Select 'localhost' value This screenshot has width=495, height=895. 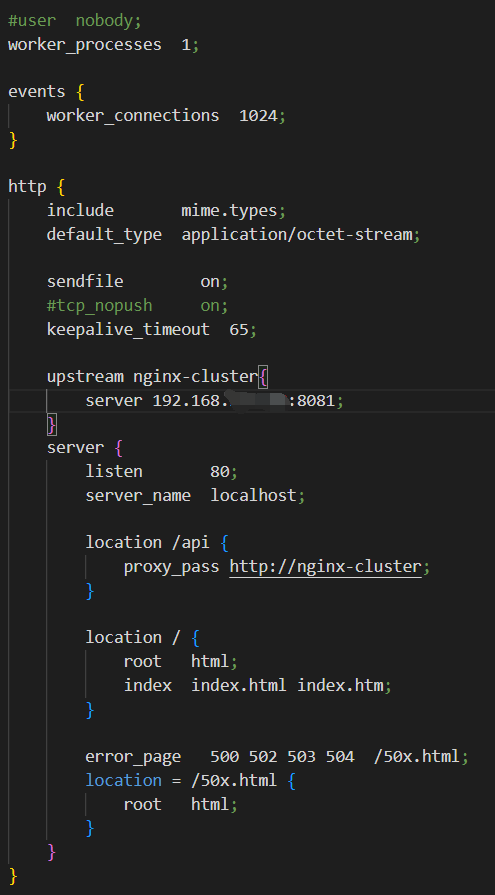pyautogui.click(x=253, y=495)
